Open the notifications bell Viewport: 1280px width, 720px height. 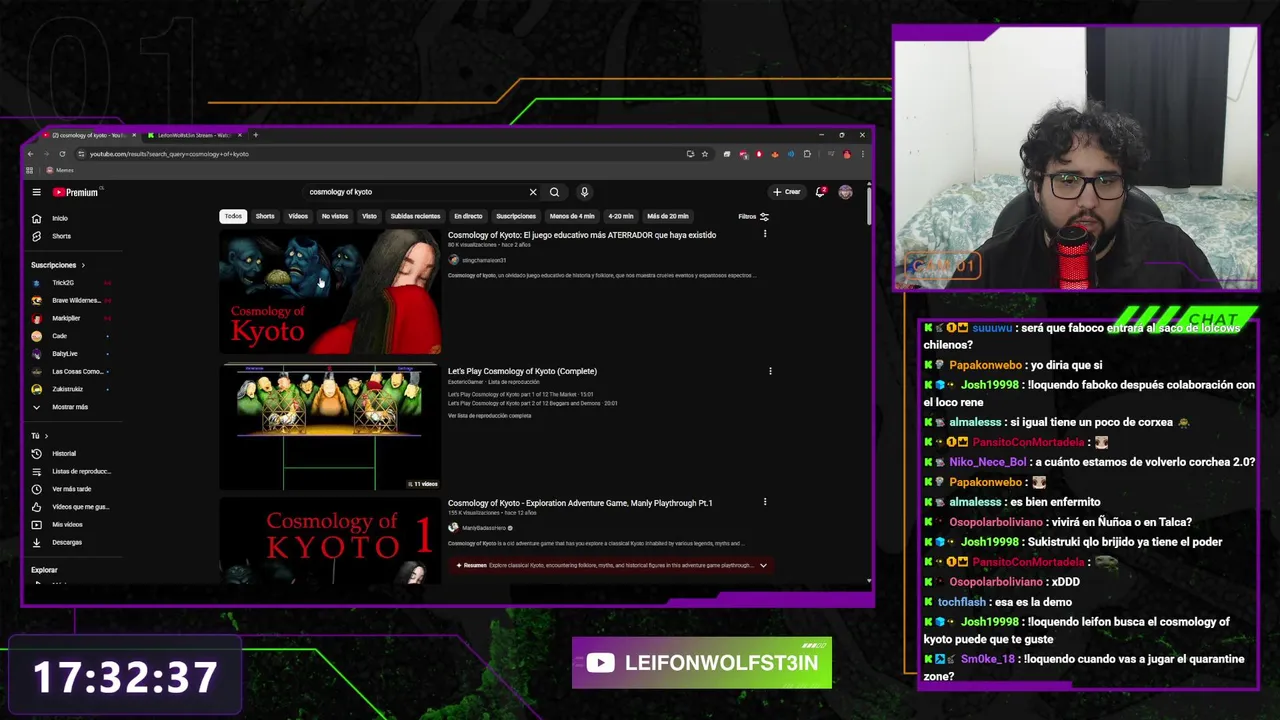(x=820, y=192)
